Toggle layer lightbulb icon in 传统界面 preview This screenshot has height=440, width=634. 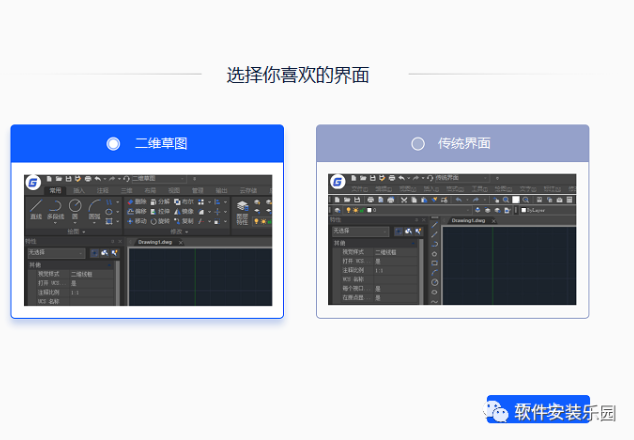coord(346,210)
